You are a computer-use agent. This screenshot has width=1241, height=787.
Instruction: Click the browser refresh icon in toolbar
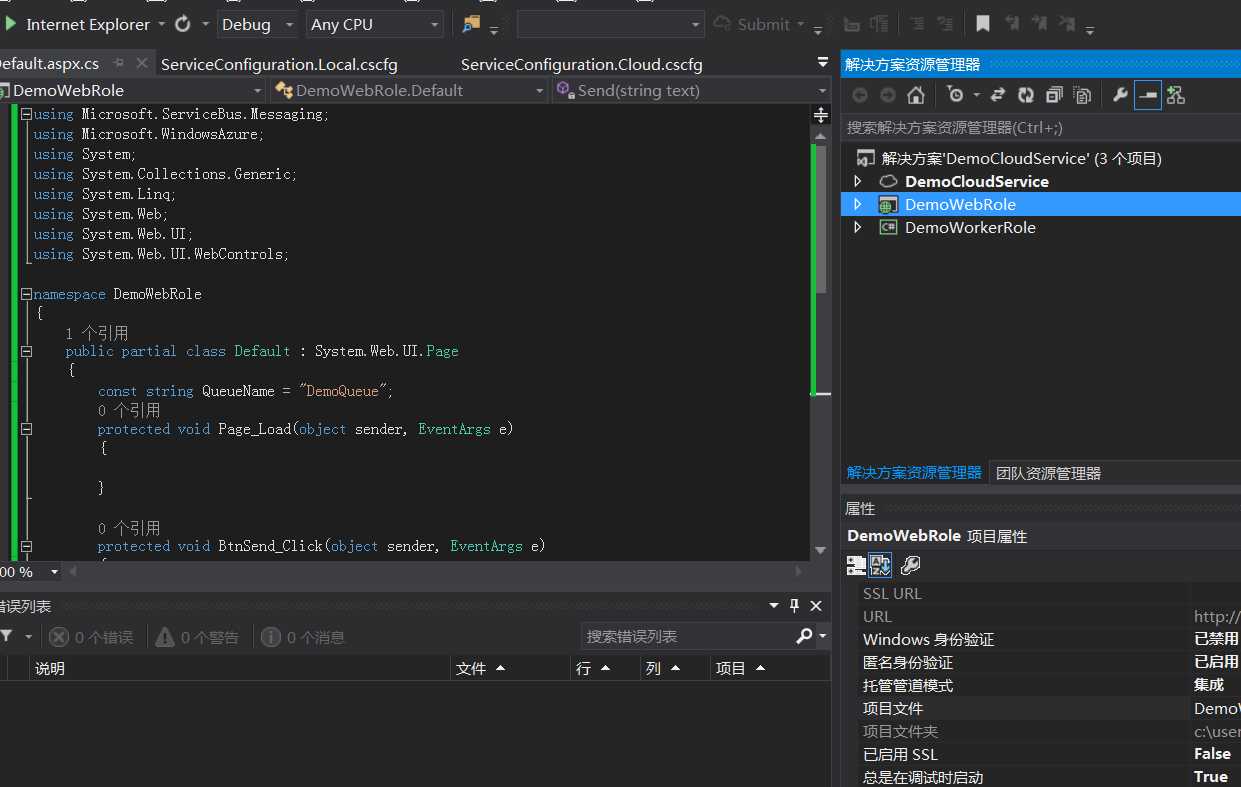[x=183, y=24]
